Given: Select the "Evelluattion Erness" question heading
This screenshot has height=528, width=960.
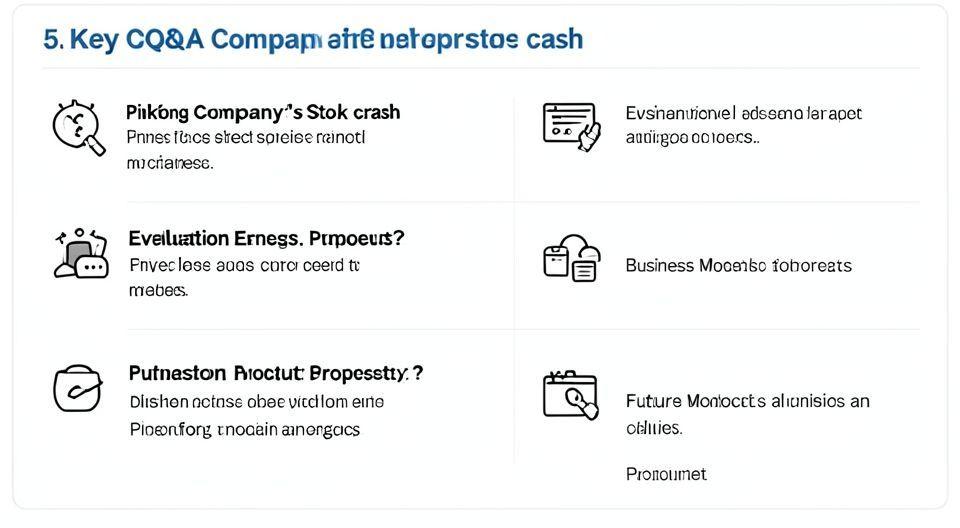Looking at the screenshot, I should 266,239.
